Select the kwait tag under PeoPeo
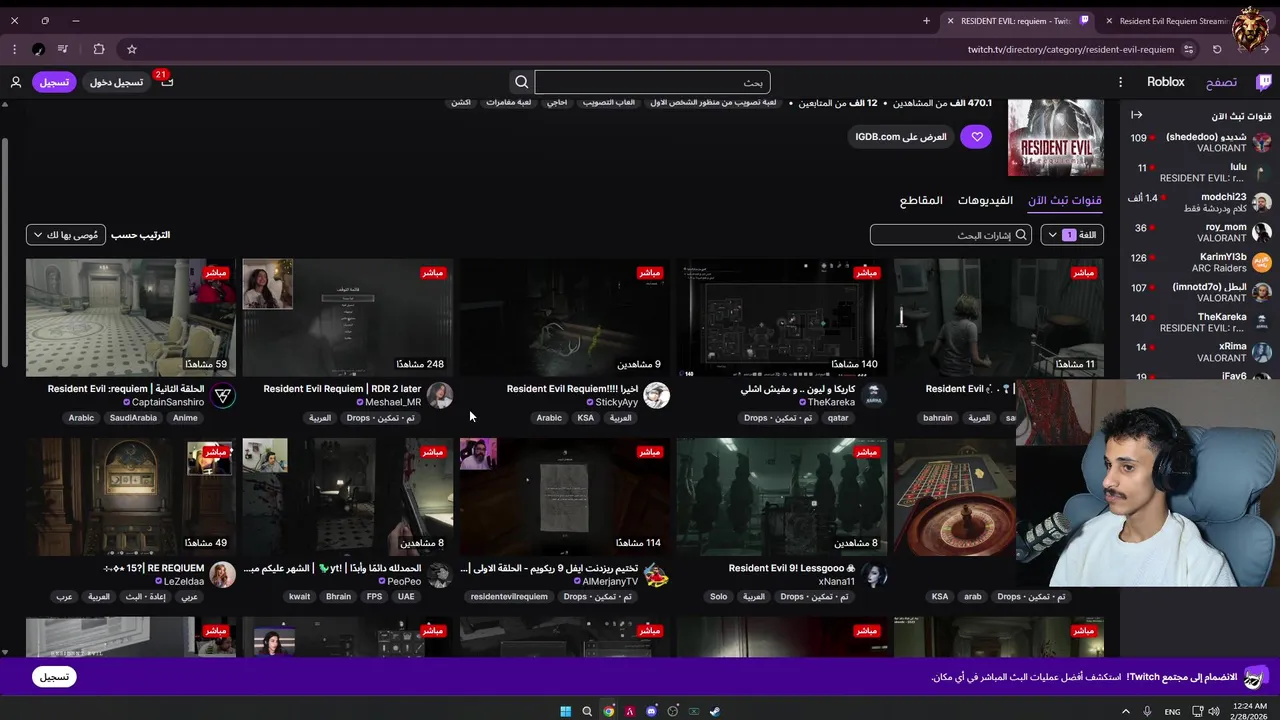 300,597
